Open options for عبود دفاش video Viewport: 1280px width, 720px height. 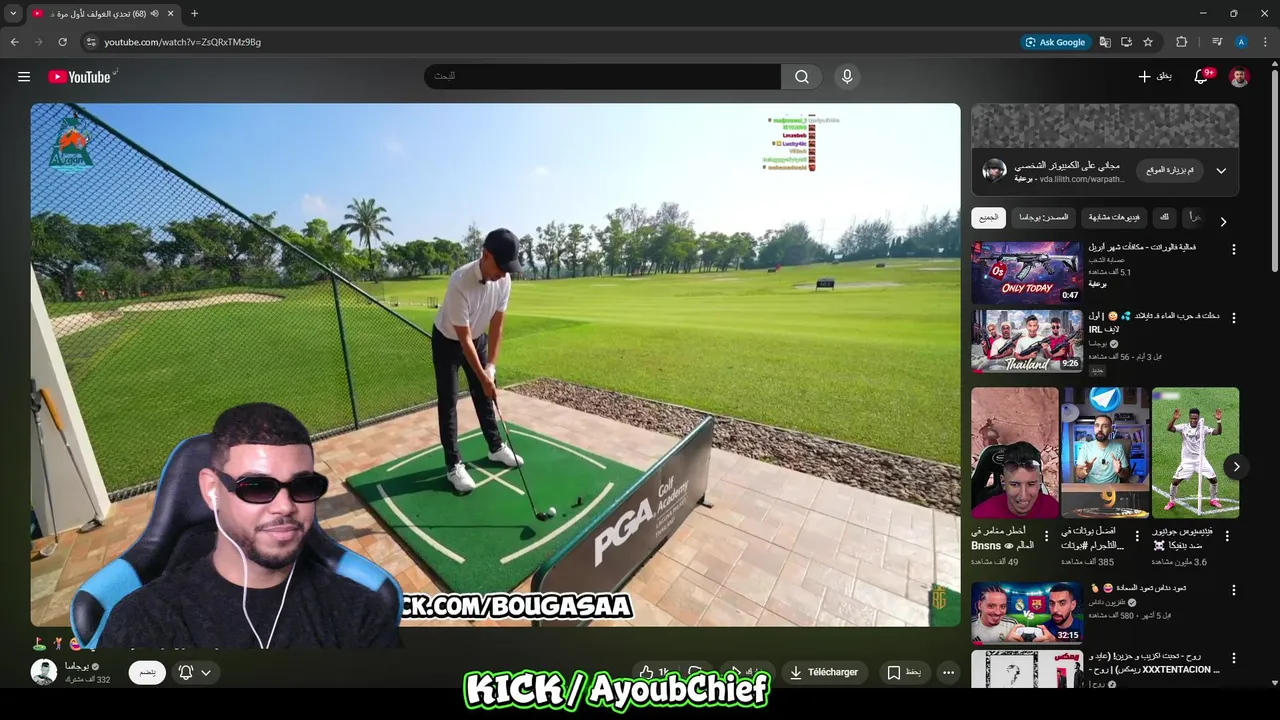pyautogui.click(x=1233, y=590)
